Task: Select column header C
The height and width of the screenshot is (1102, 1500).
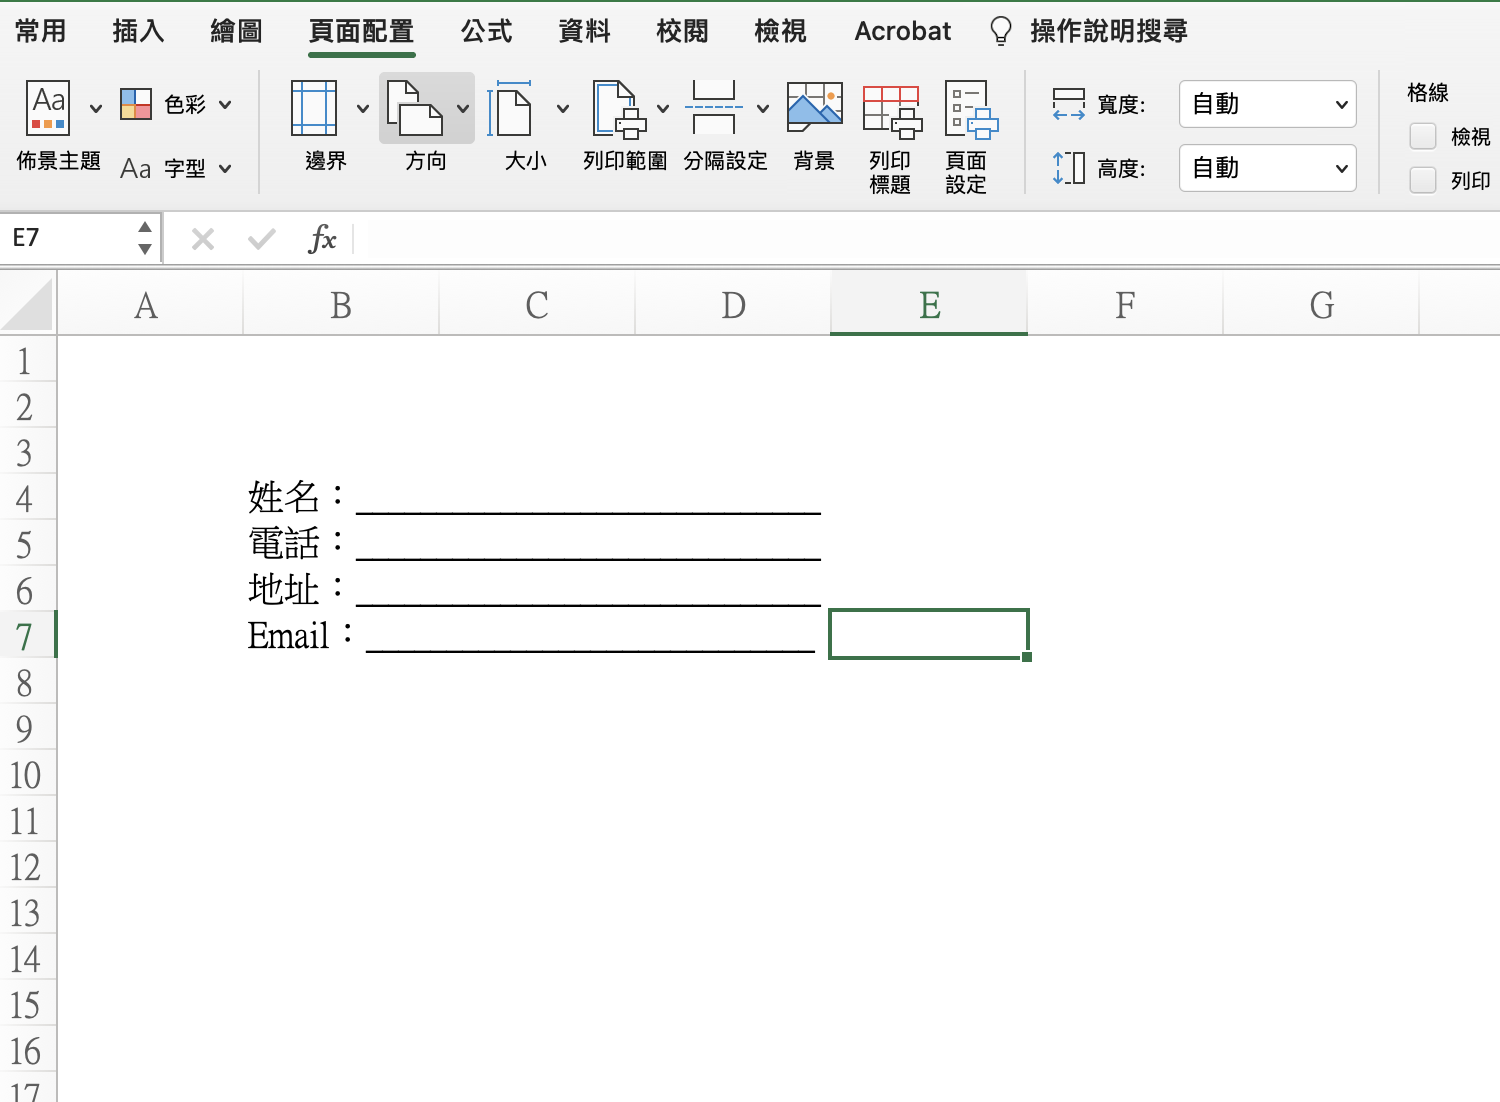Action: pos(537,305)
